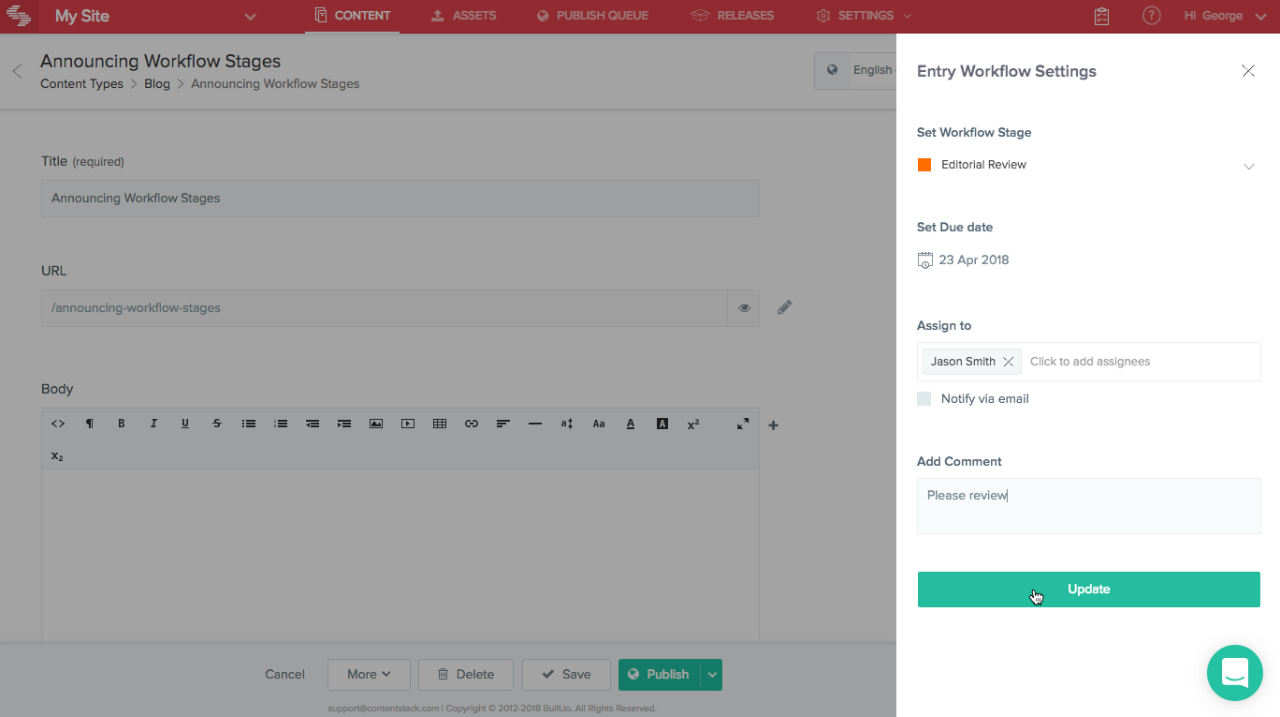
Task: Delete the entry
Action: [466, 674]
